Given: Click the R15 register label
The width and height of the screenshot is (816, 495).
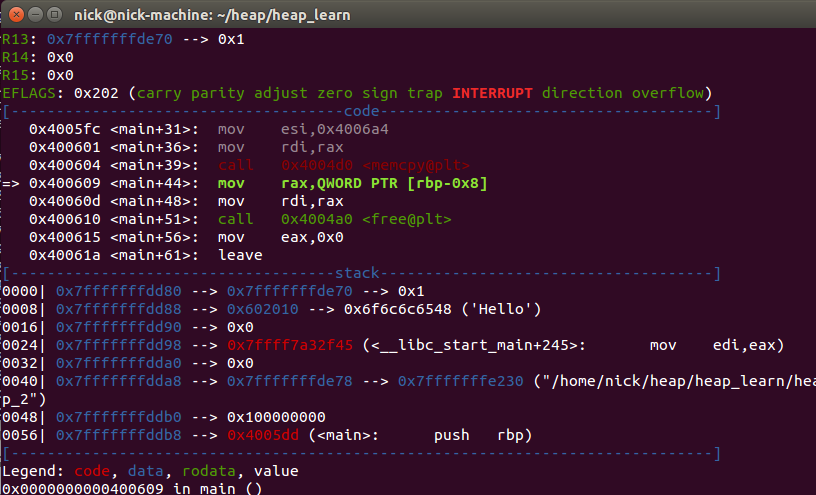Looking at the screenshot, I should pyautogui.click(x=16, y=75).
